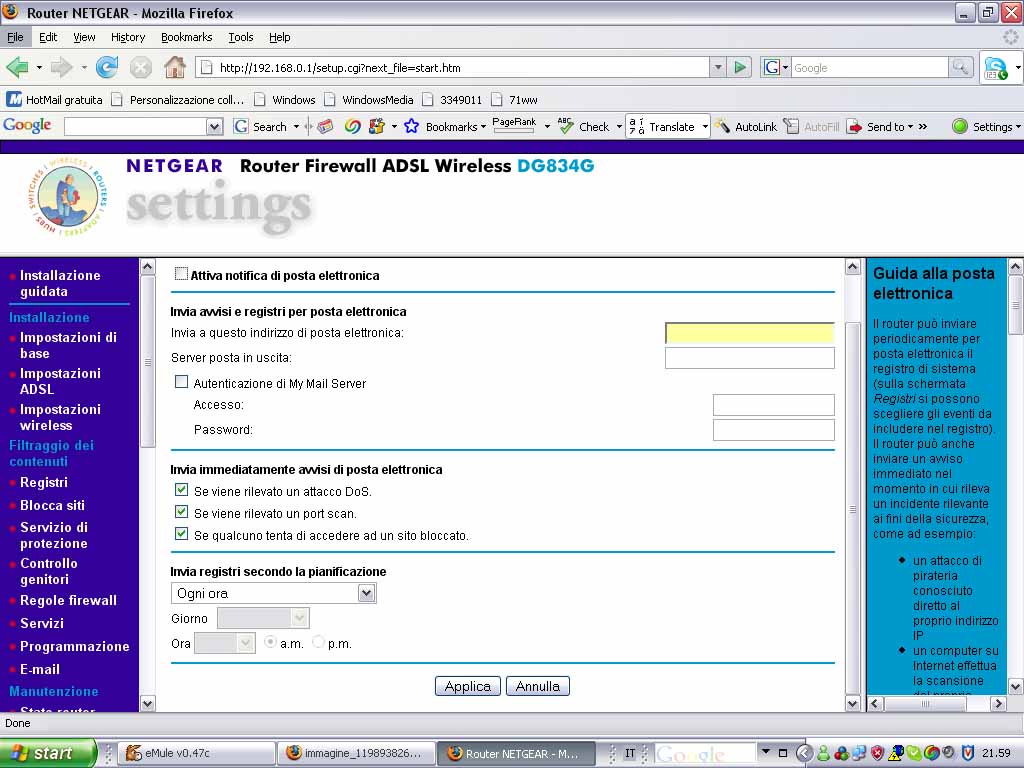The image size is (1024, 768).
Task: Click the Bookmarks star icon in Google toolbar
Action: (411, 126)
